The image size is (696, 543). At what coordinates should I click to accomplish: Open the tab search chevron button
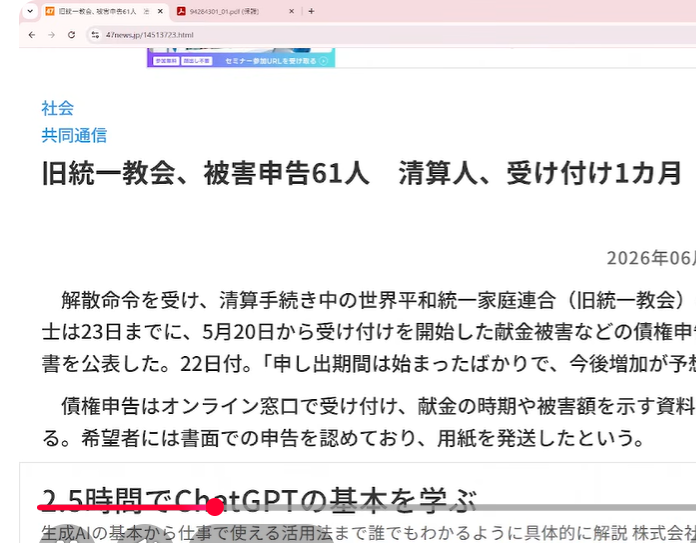click(30, 11)
